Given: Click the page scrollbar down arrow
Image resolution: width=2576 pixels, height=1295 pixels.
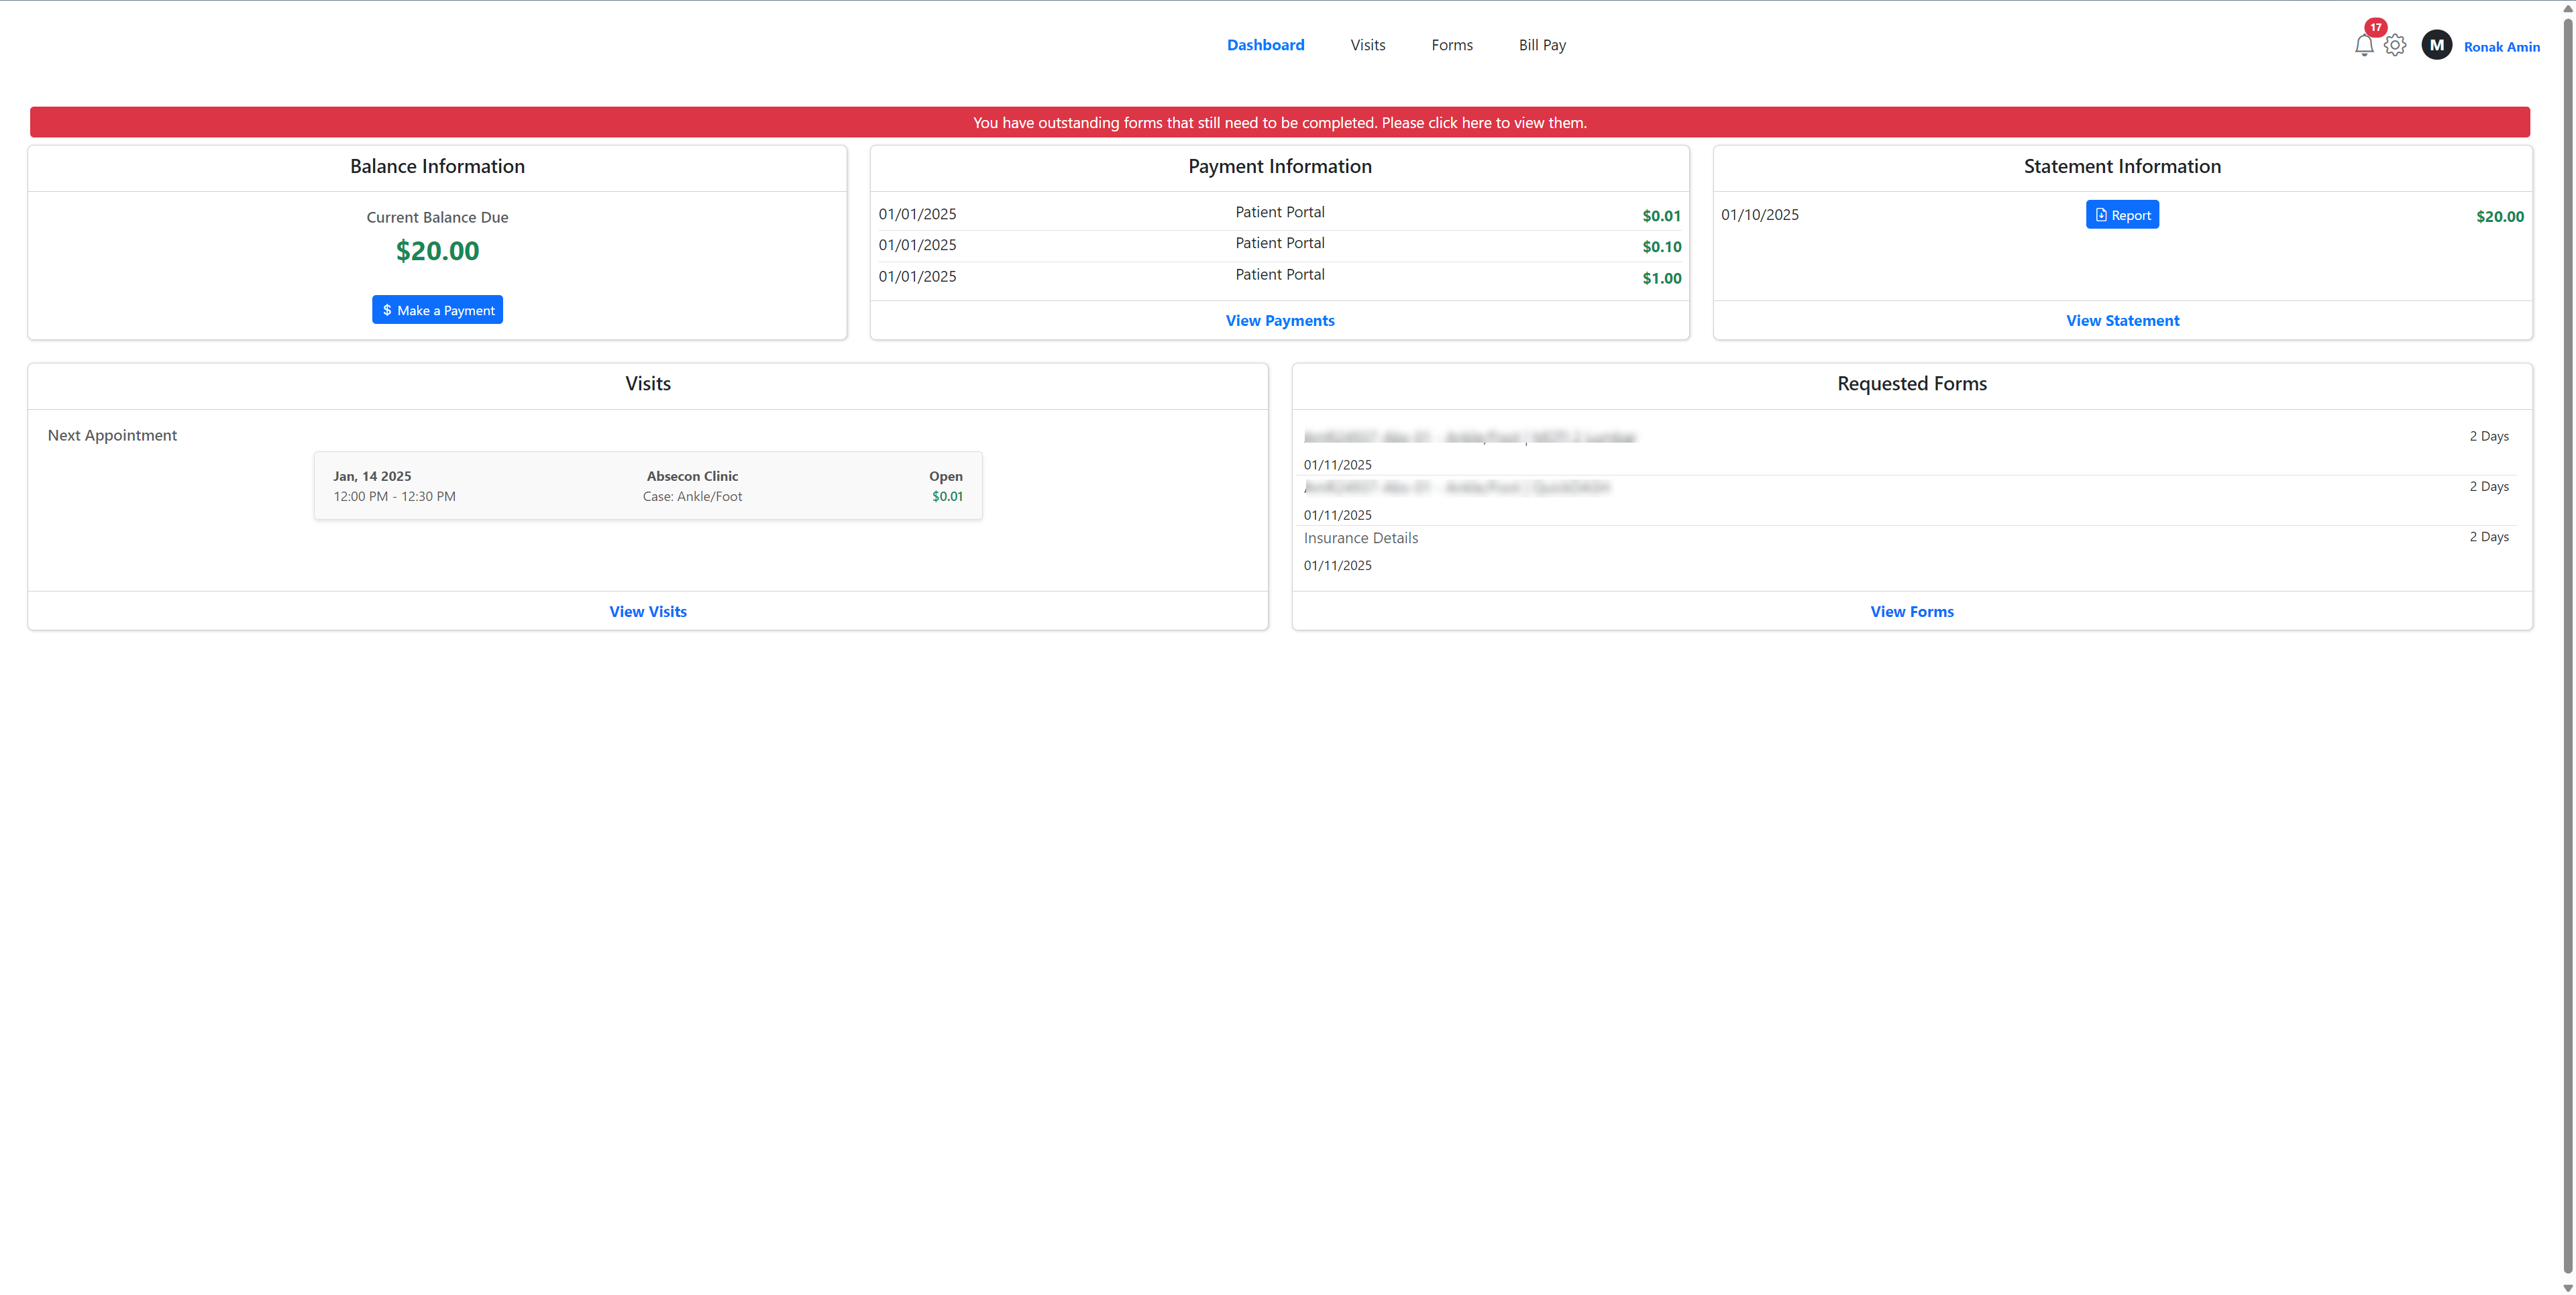Looking at the screenshot, I should (2567, 1288).
